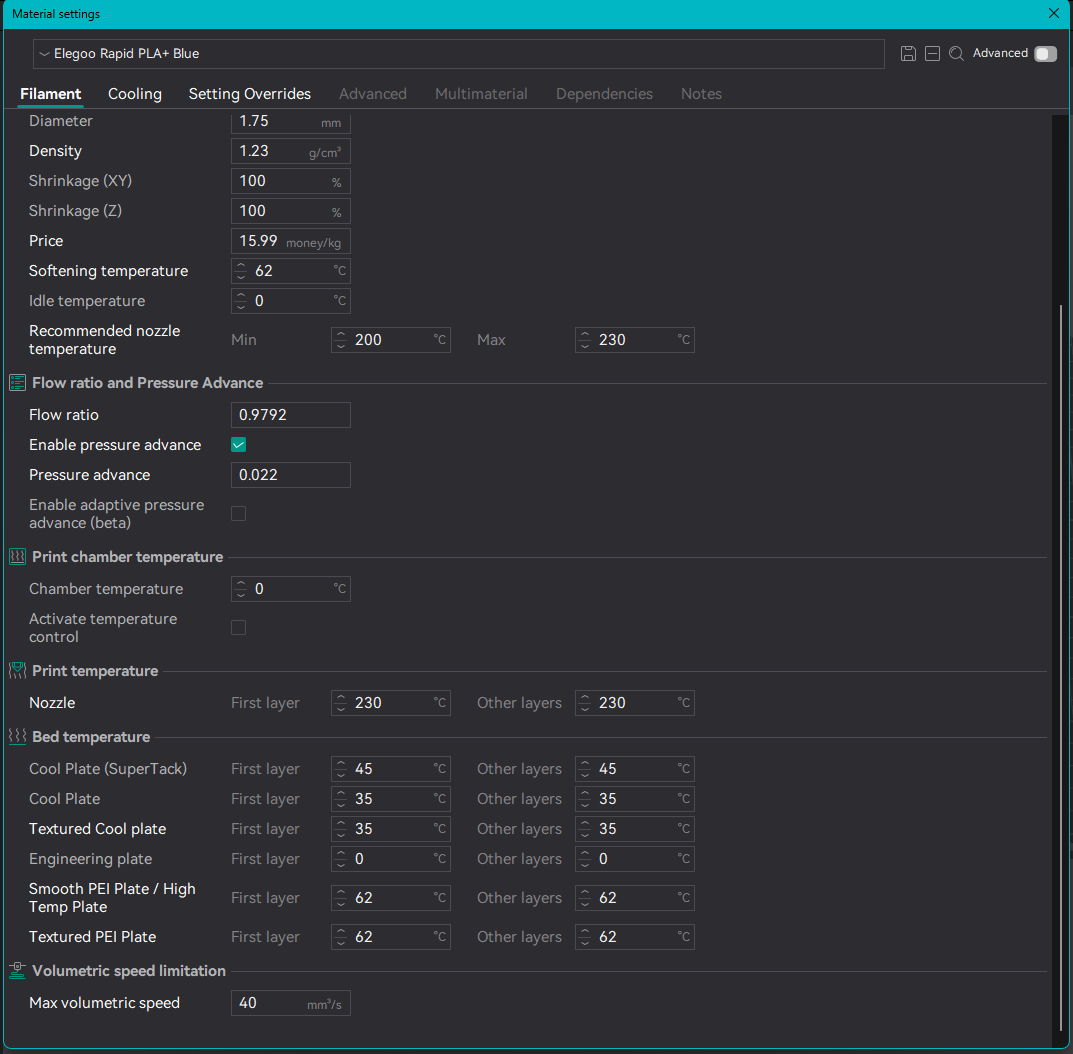Decrease recommended nozzle Max temperature
Image resolution: width=1073 pixels, height=1054 pixels.
coord(584,346)
